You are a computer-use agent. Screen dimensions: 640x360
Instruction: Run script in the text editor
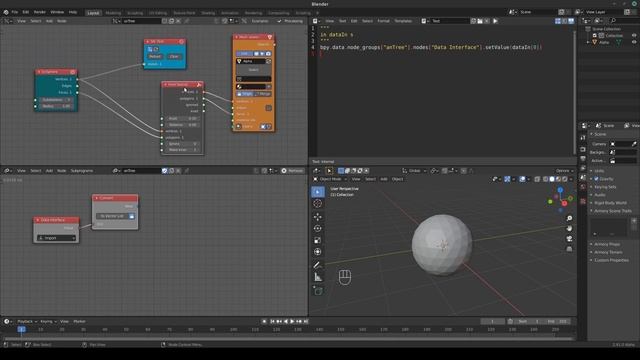[x=495, y=21]
